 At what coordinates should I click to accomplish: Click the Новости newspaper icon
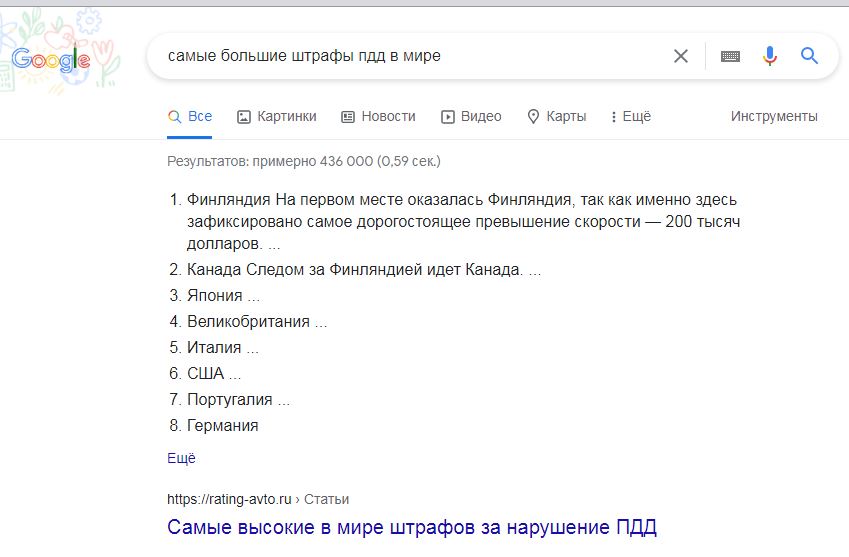pyautogui.click(x=348, y=116)
